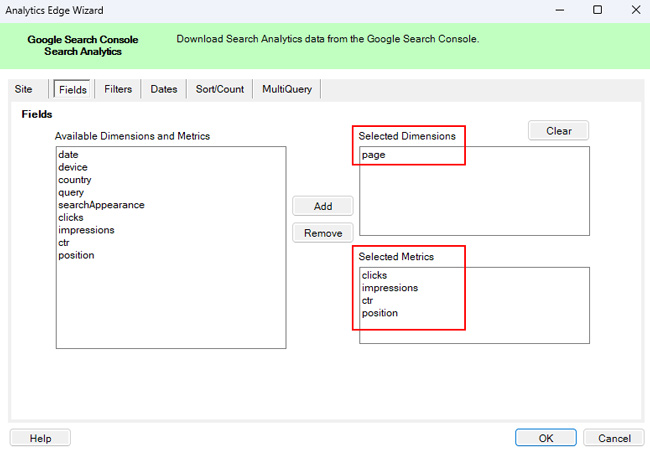
Task: Select 'device' in the available list
Action: tap(73, 167)
